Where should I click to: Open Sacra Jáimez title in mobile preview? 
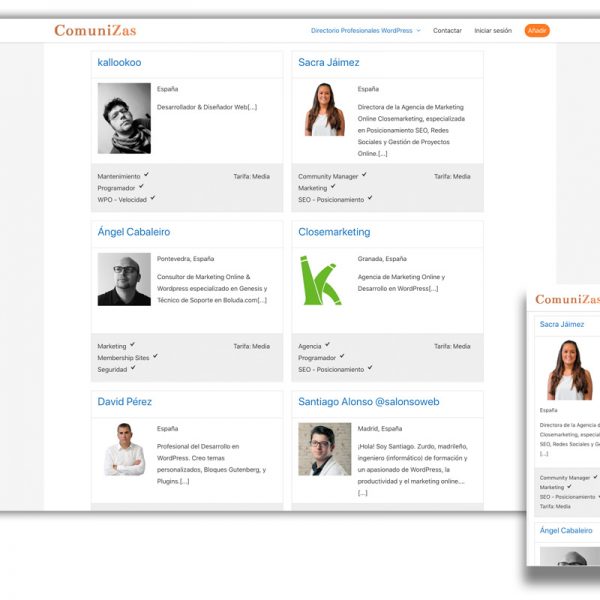coord(562,324)
